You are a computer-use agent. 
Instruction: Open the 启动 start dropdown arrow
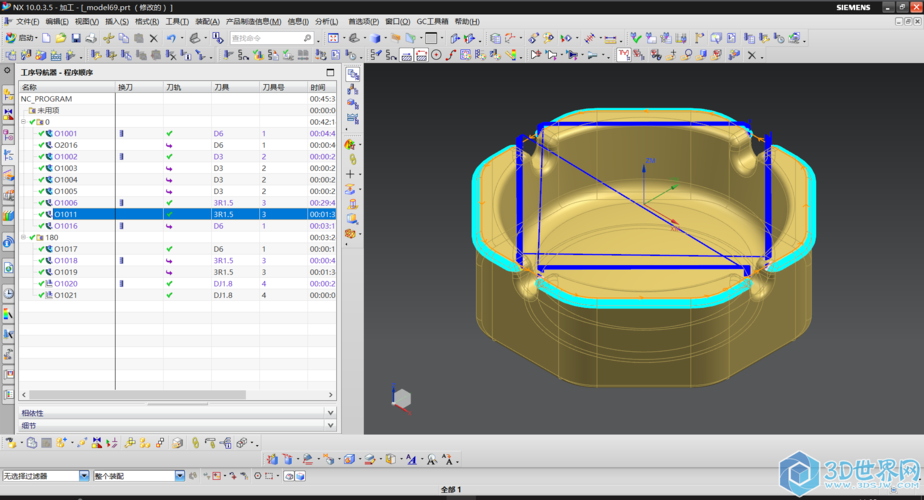(37, 38)
